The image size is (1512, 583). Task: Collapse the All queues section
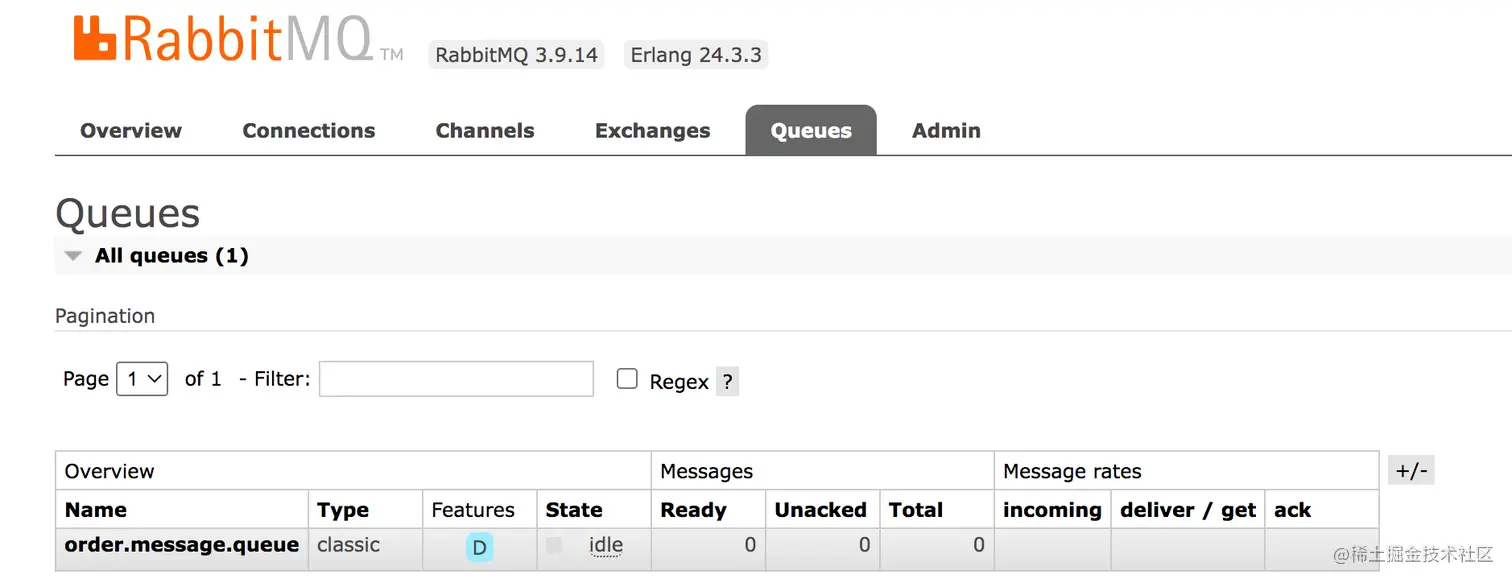tap(73, 256)
